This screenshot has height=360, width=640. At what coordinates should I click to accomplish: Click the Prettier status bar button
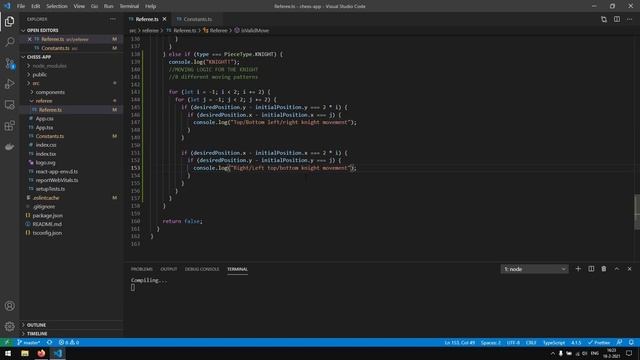click(599, 342)
